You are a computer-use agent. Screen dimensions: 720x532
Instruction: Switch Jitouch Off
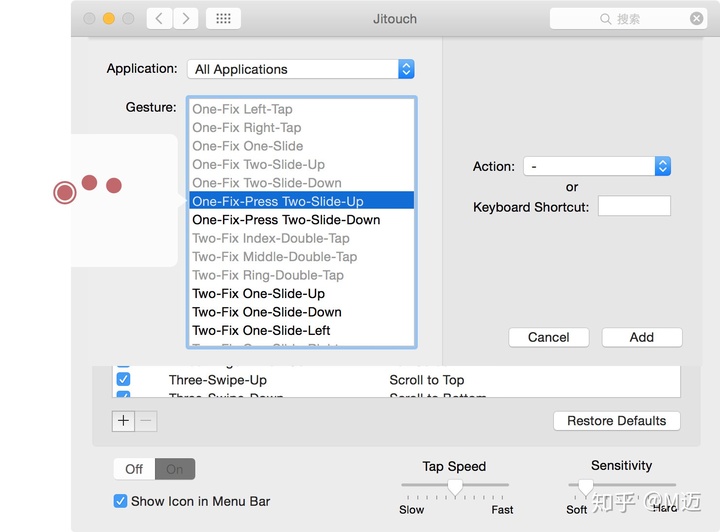point(134,469)
